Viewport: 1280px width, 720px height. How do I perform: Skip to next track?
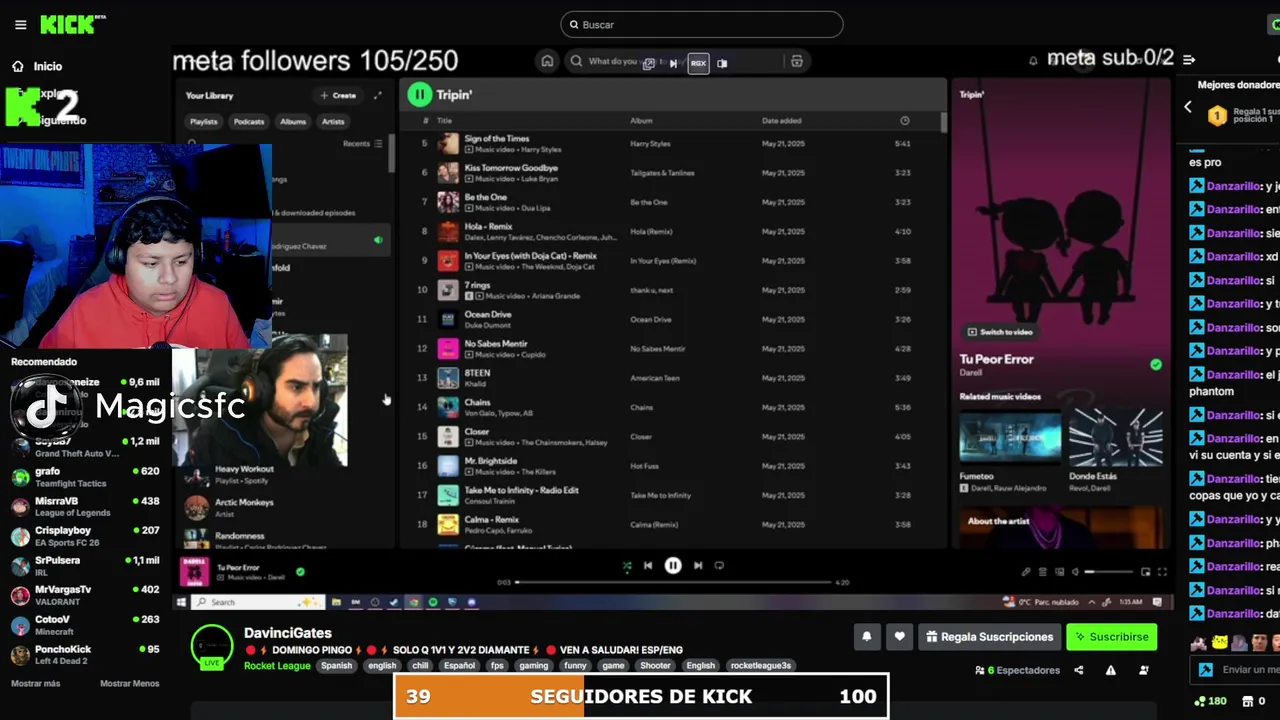698,566
